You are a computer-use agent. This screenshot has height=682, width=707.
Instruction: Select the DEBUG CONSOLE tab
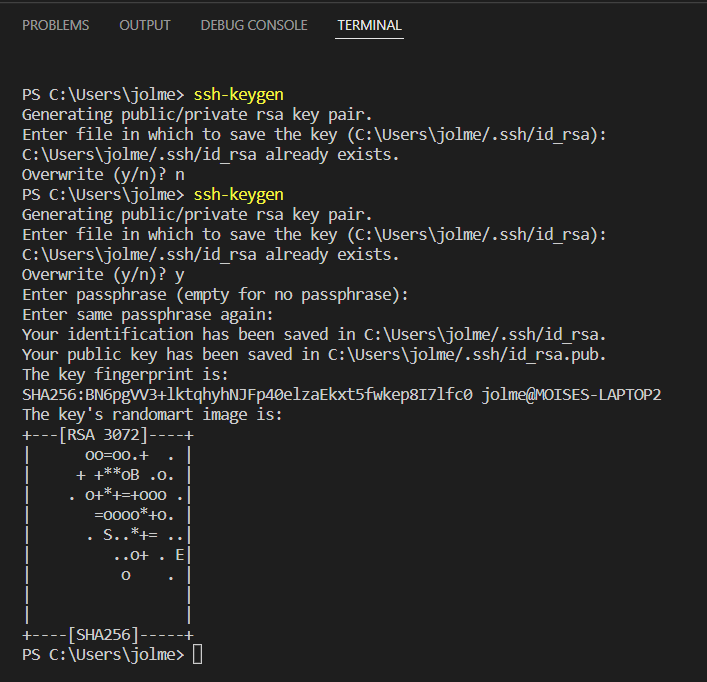[254, 25]
